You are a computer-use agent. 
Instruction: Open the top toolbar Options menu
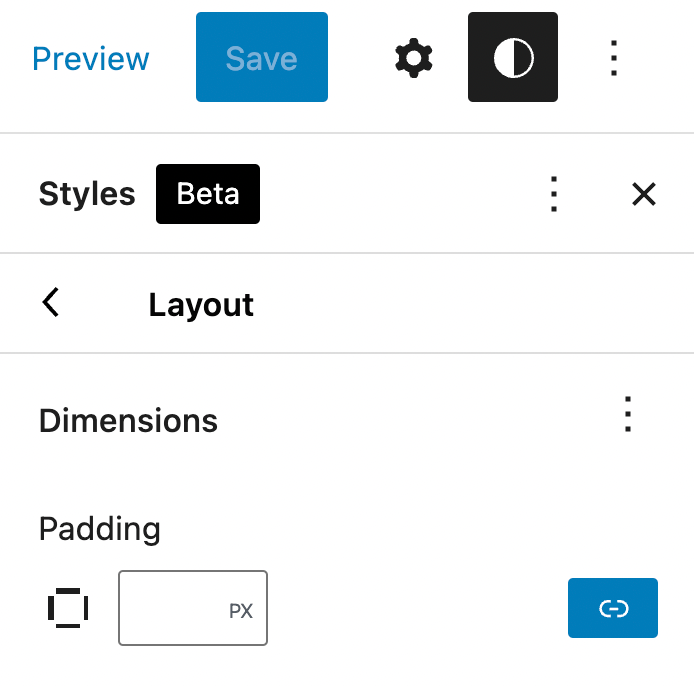coord(614,58)
